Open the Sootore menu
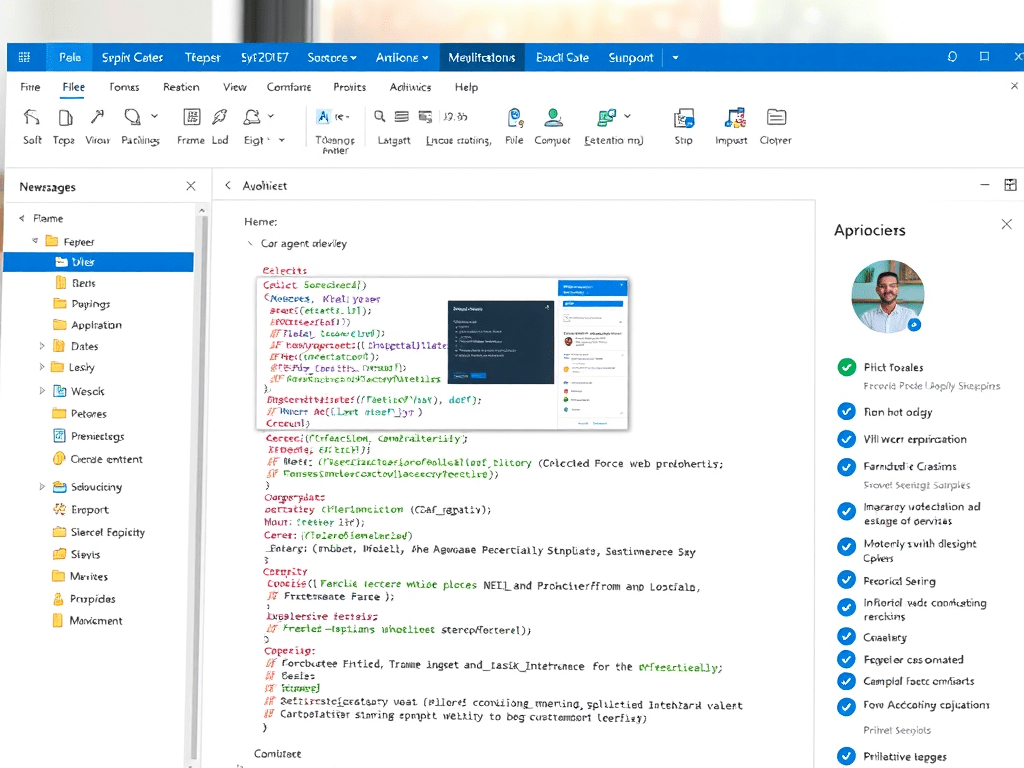 click(331, 57)
